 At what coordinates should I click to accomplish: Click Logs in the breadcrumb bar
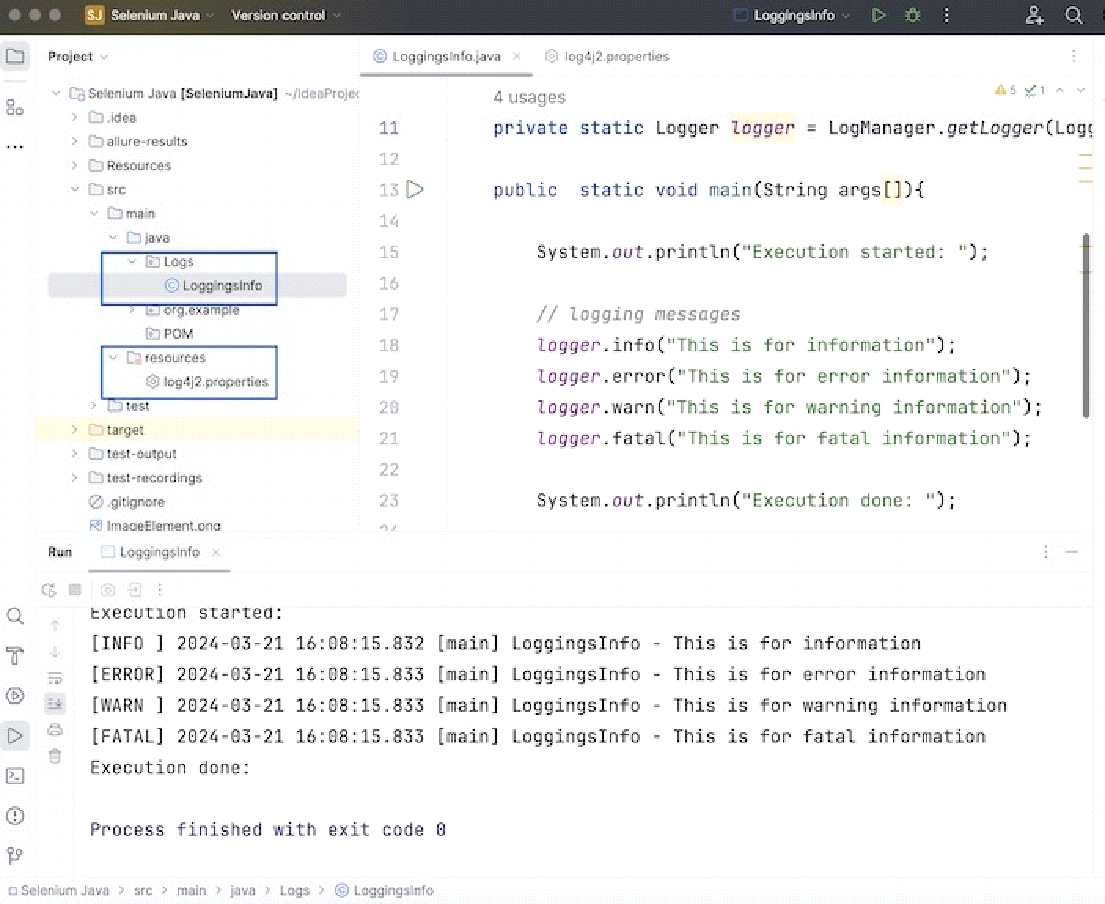(x=295, y=891)
